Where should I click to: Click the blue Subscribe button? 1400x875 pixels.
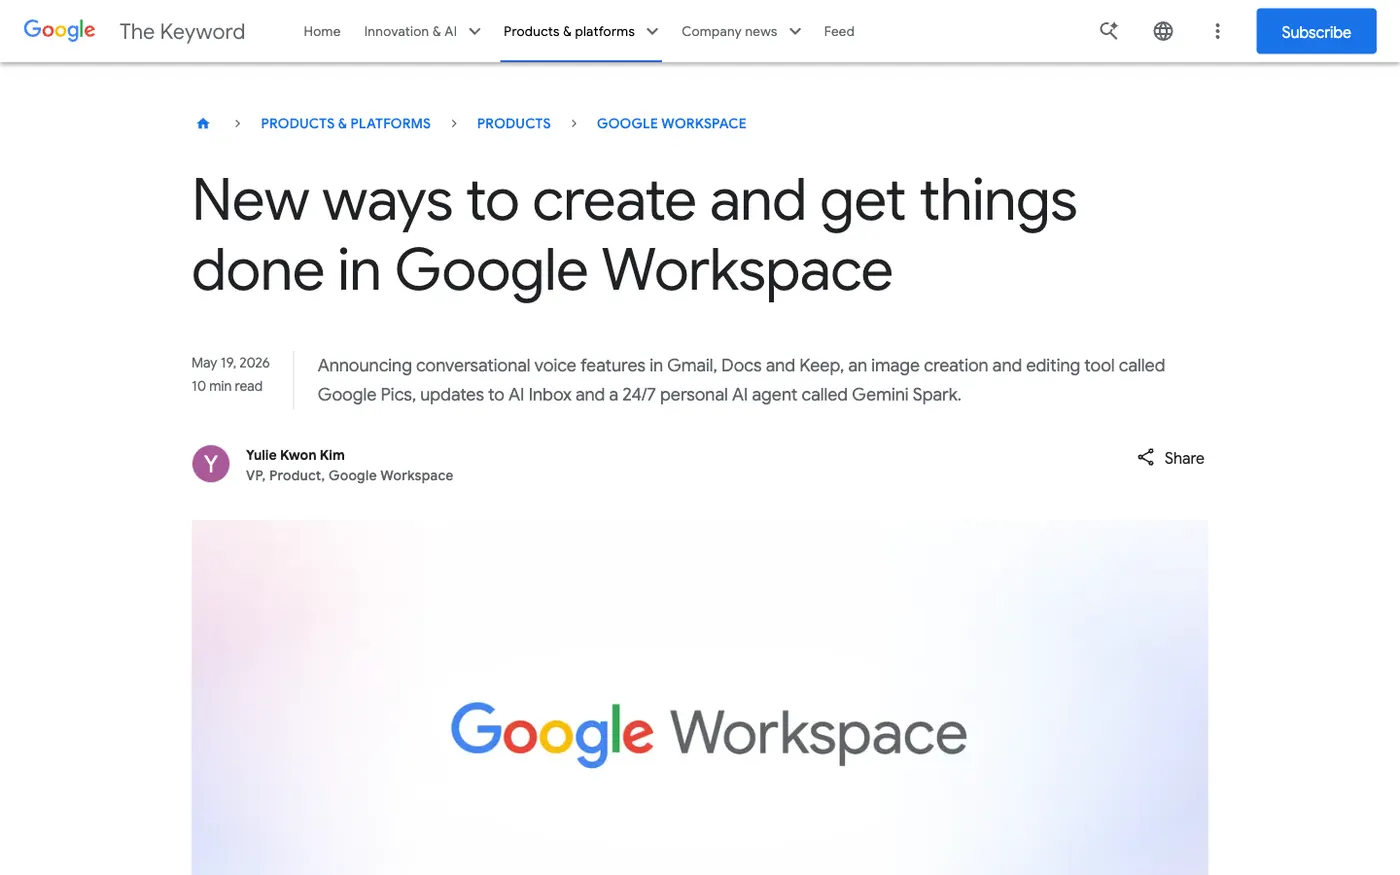[1316, 31]
